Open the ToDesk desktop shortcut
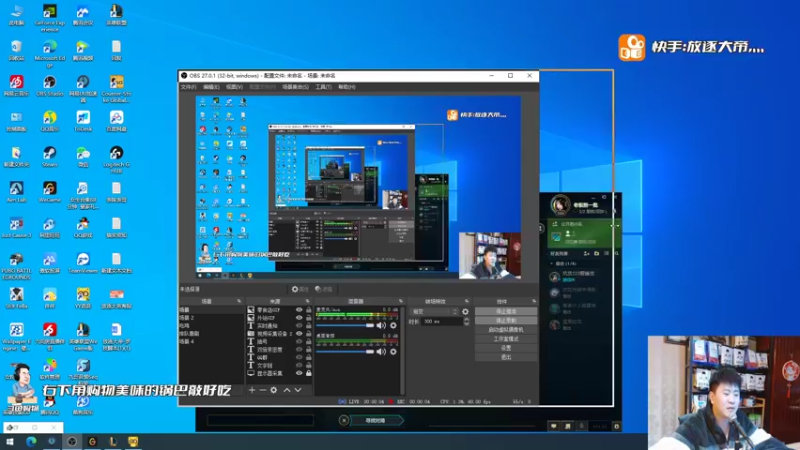This screenshot has width=800, height=450. click(83, 121)
